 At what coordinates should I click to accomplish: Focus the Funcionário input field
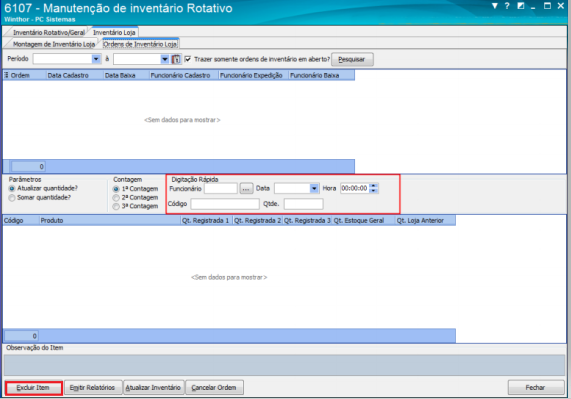[221, 189]
